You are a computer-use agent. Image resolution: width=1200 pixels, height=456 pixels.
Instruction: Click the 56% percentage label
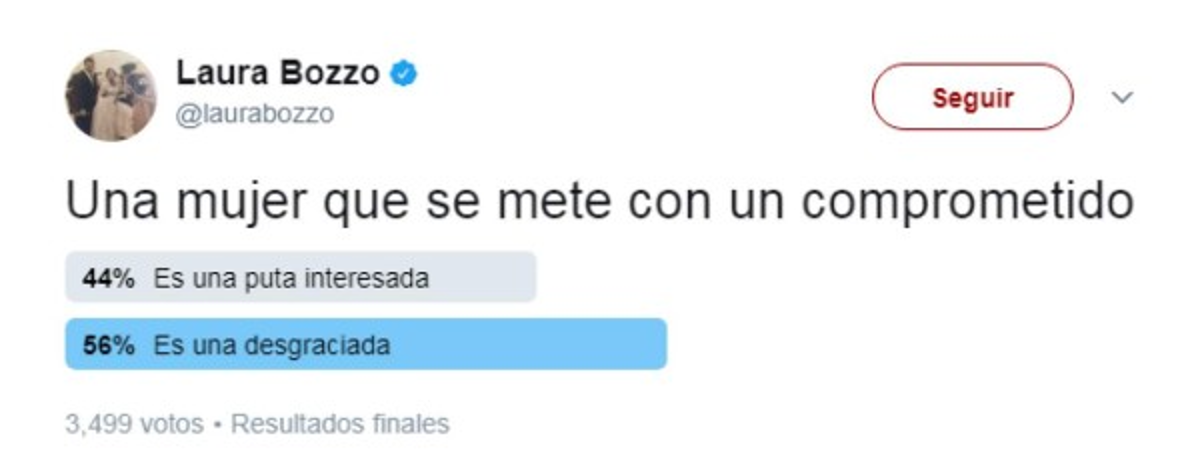(108, 346)
